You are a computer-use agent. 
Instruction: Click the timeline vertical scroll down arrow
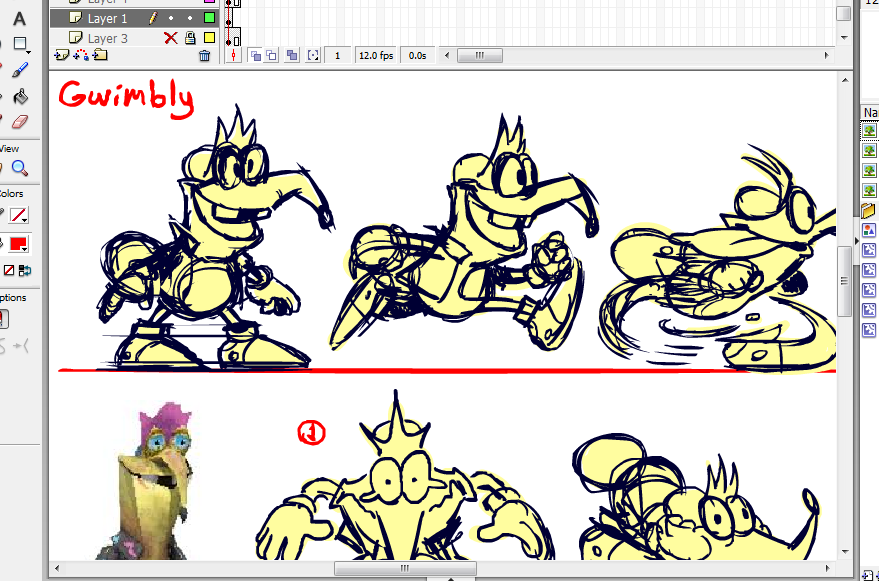(844, 38)
